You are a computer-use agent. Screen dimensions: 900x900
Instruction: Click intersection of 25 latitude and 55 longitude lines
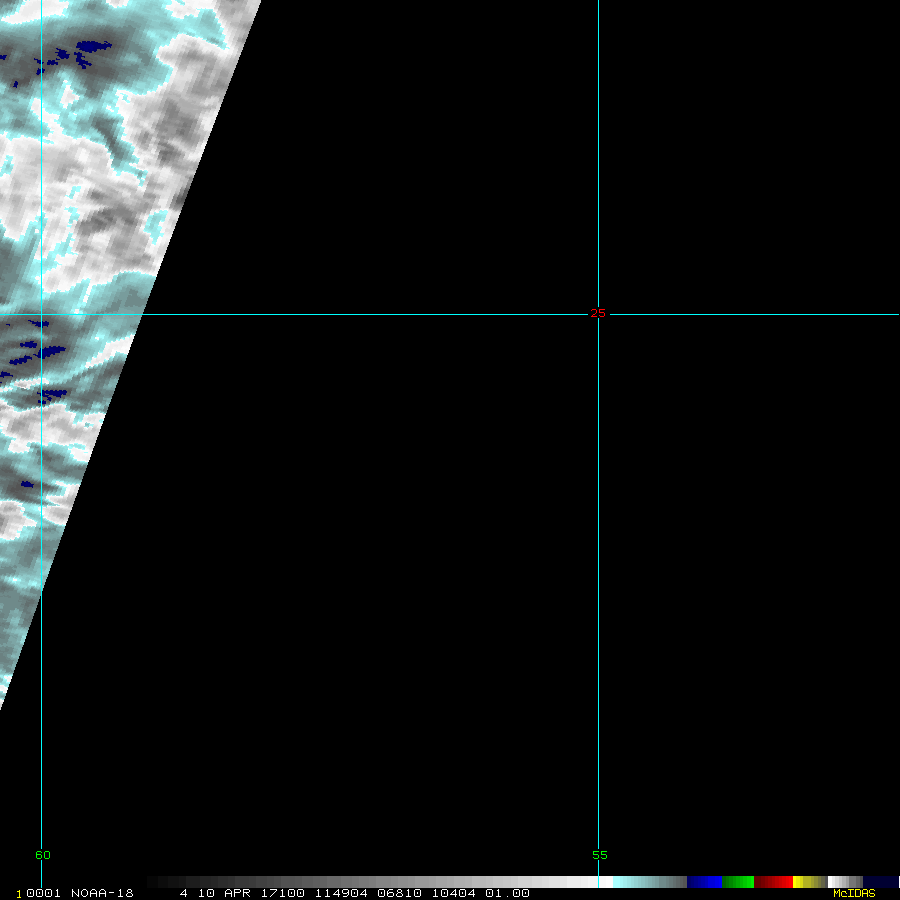[x=598, y=314]
